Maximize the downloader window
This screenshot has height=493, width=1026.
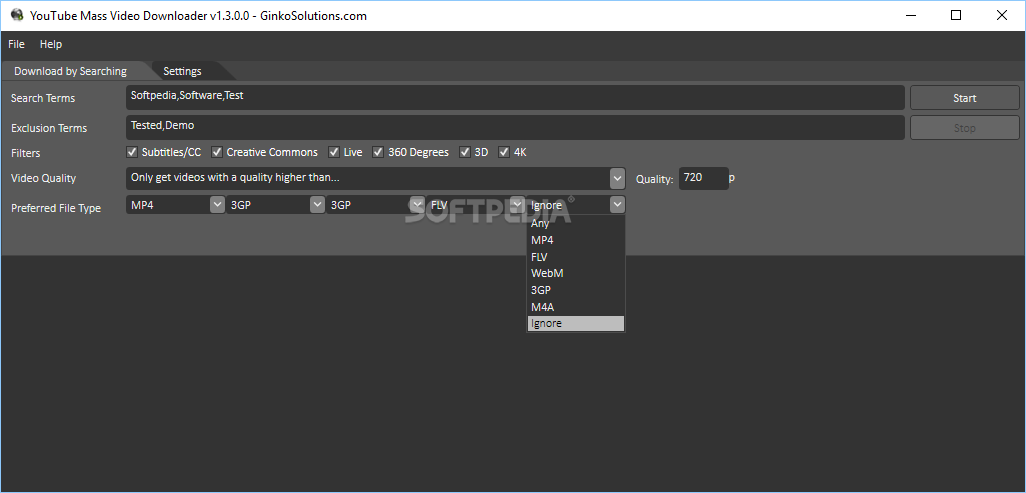(x=956, y=16)
